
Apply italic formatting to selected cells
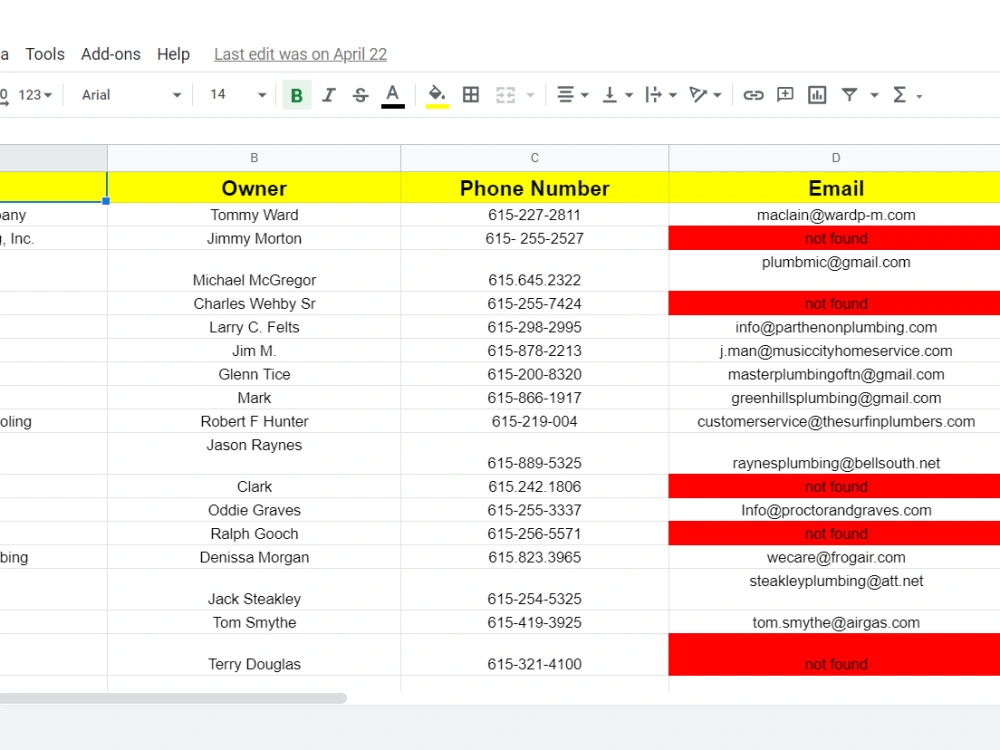click(x=328, y=94)
